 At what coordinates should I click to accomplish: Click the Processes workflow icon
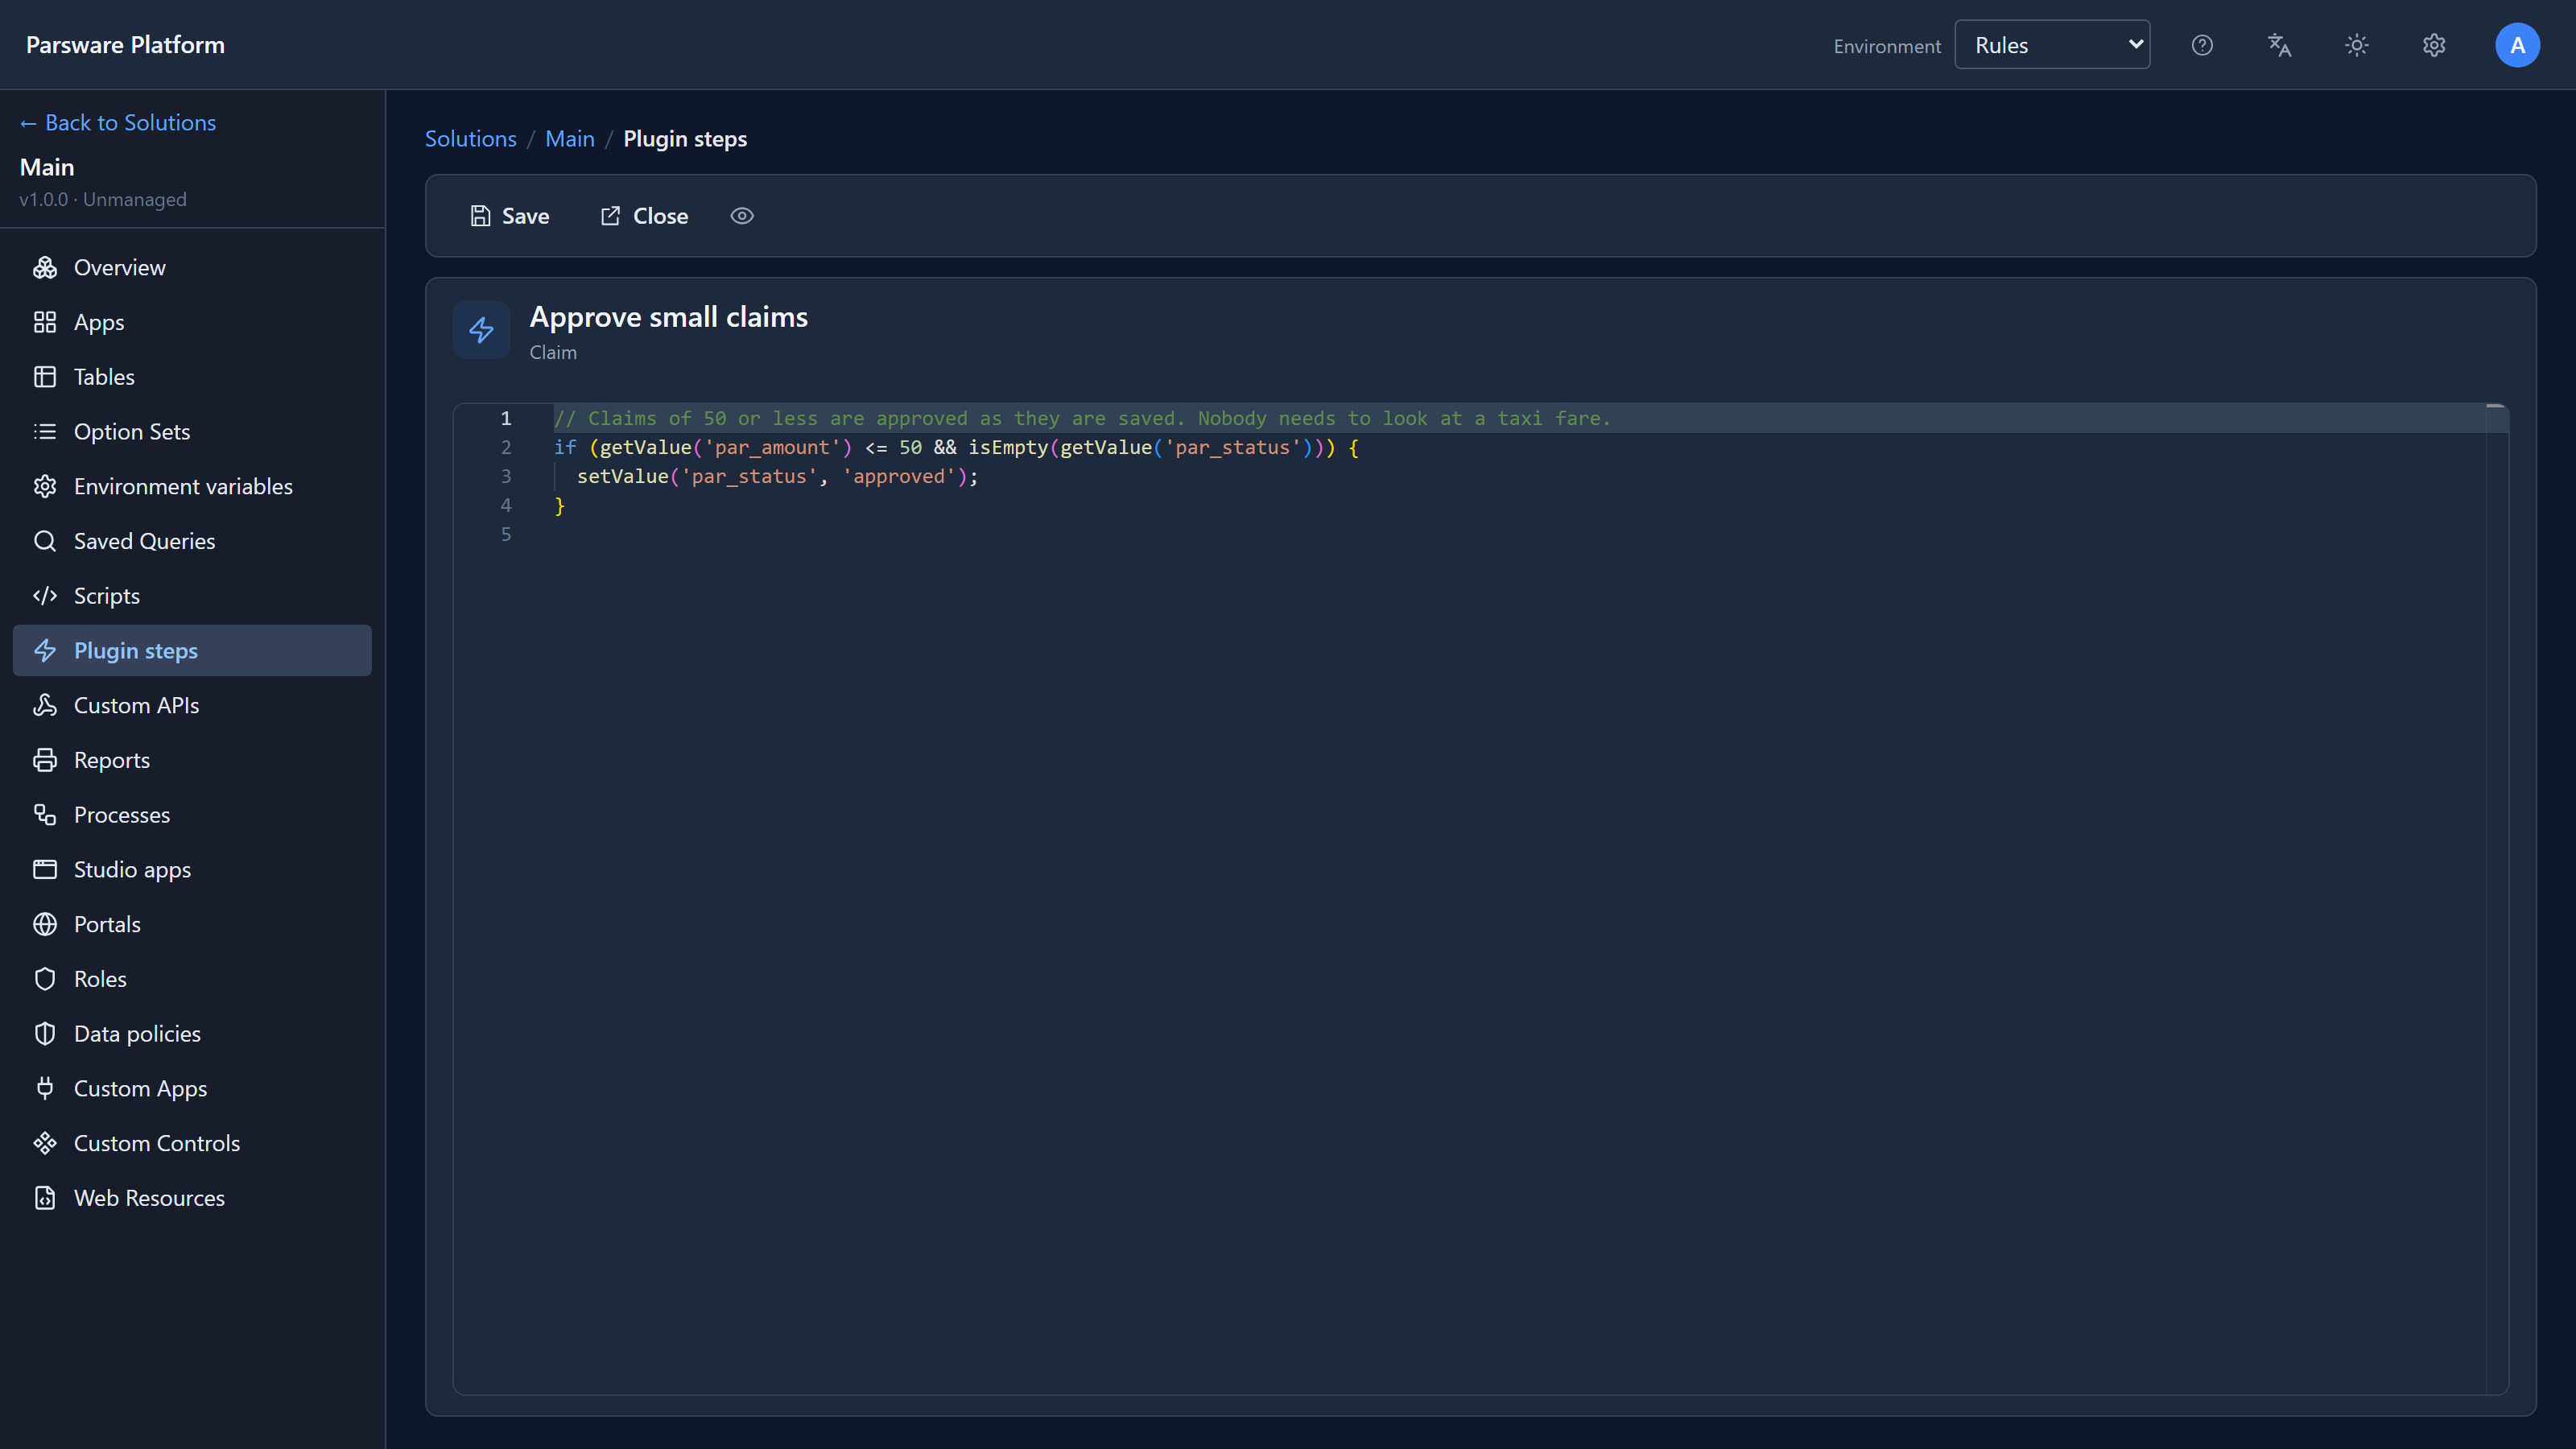coord(45,815)
